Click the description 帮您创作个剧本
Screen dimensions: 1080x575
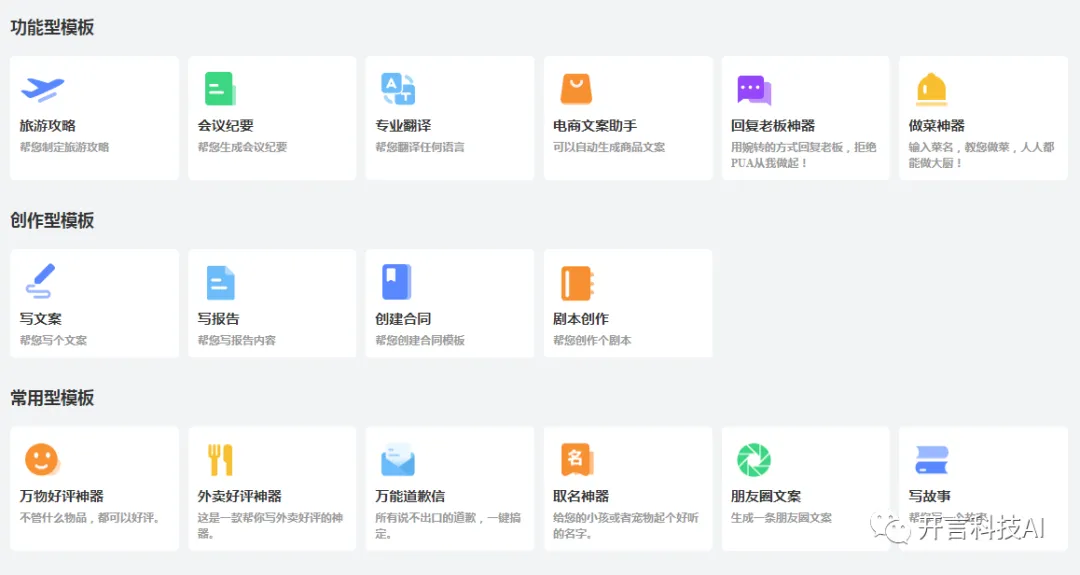(592, 341)
